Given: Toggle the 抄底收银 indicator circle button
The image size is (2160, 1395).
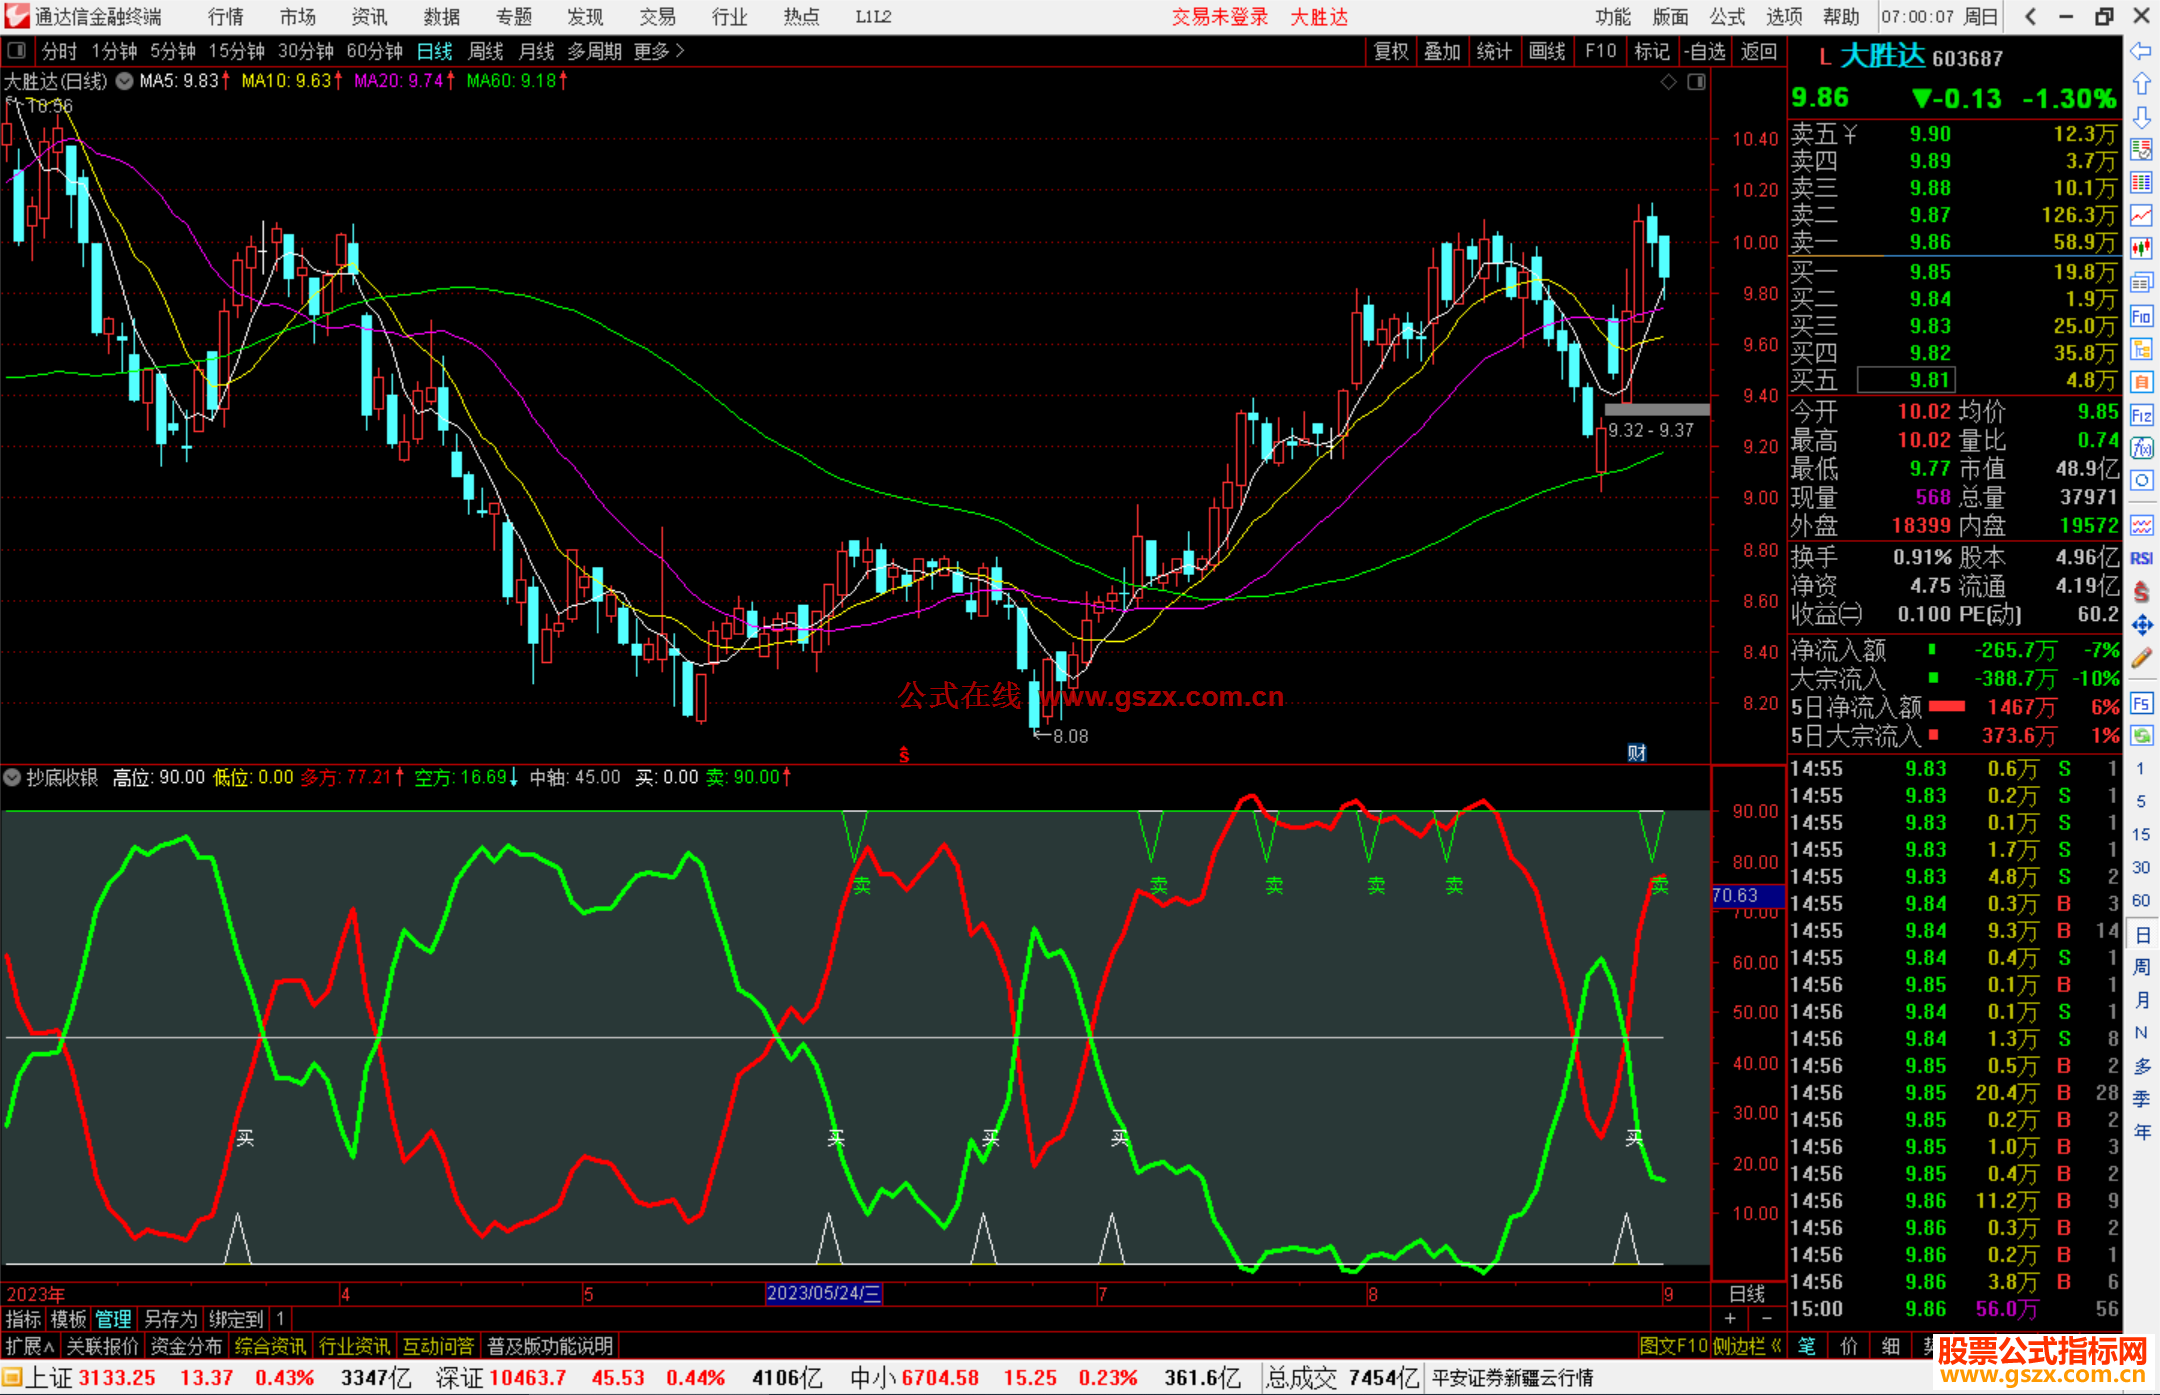Looking at the screenshot, I should (x=12, y=777).
